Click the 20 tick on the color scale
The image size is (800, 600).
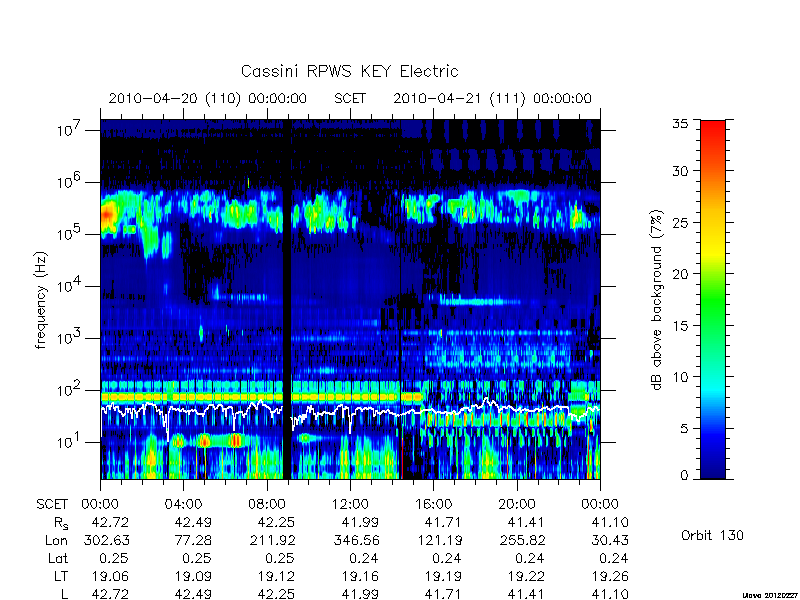pyautogui.click(x=680, y=273)
